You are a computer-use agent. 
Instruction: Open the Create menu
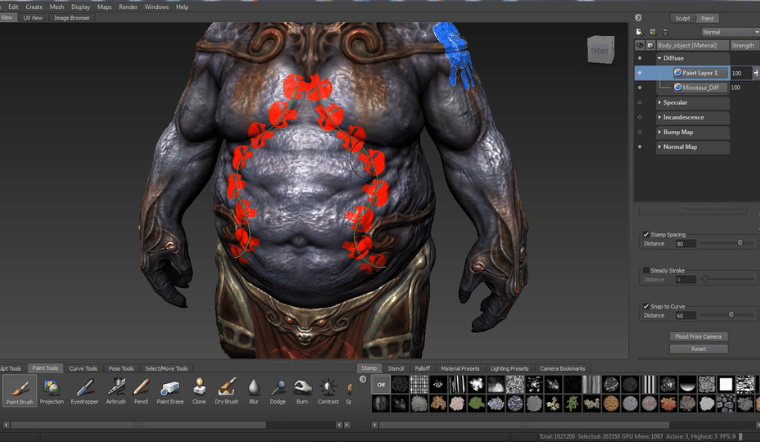[34, 7]
